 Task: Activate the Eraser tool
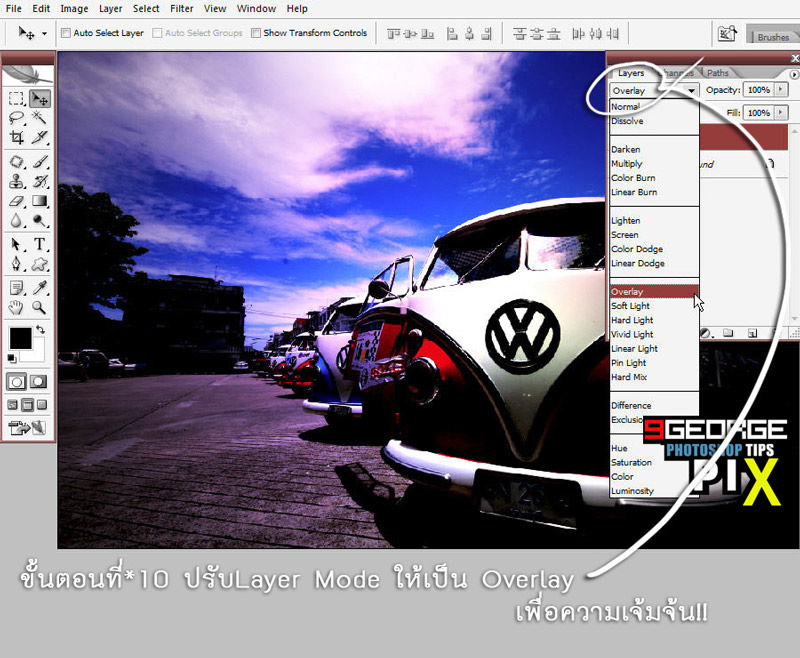point(16,201)
